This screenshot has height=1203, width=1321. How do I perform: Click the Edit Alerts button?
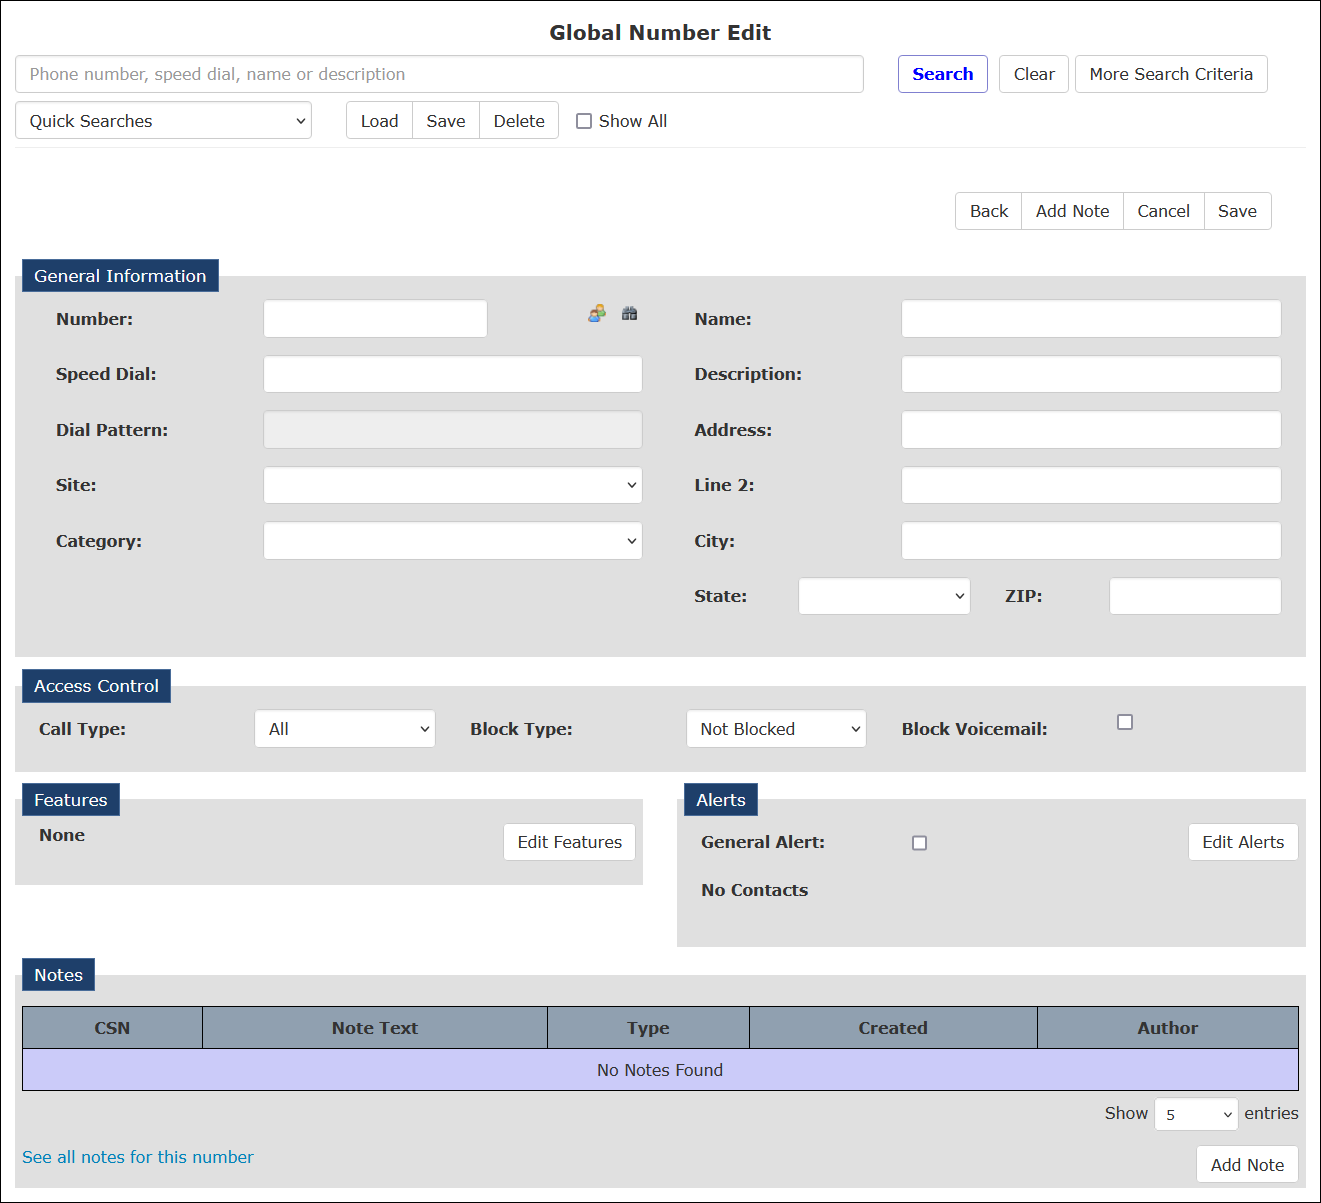tap(1243, 842)
